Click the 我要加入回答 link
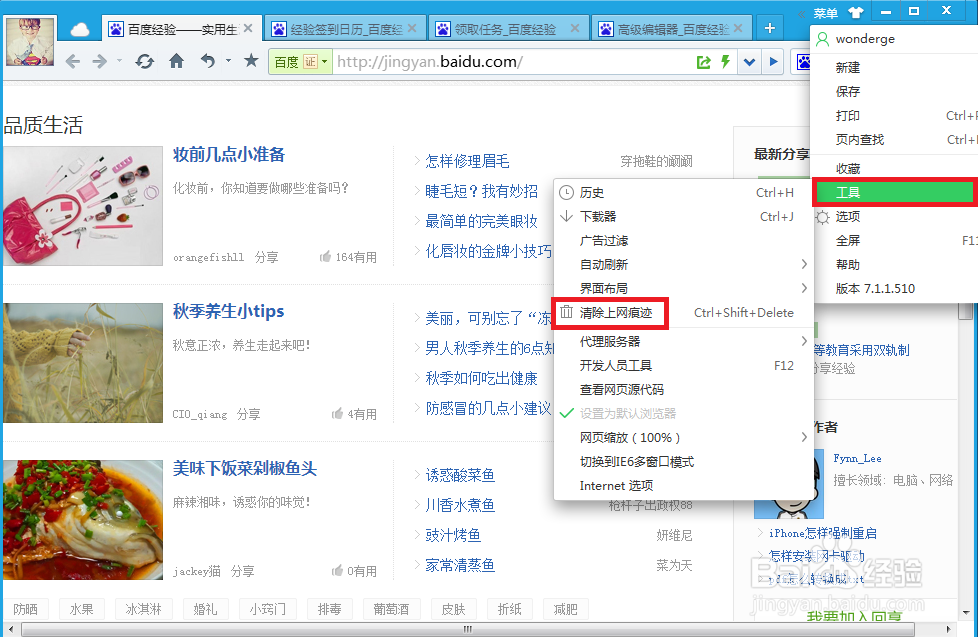 (855, 617)
